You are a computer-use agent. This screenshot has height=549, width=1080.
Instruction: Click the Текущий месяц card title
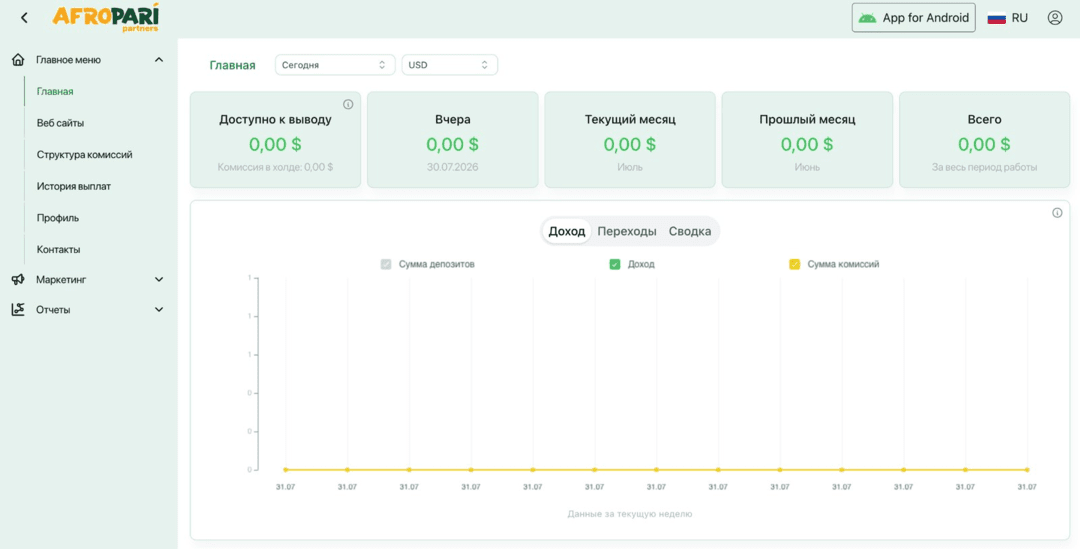[x=630, y=120]
